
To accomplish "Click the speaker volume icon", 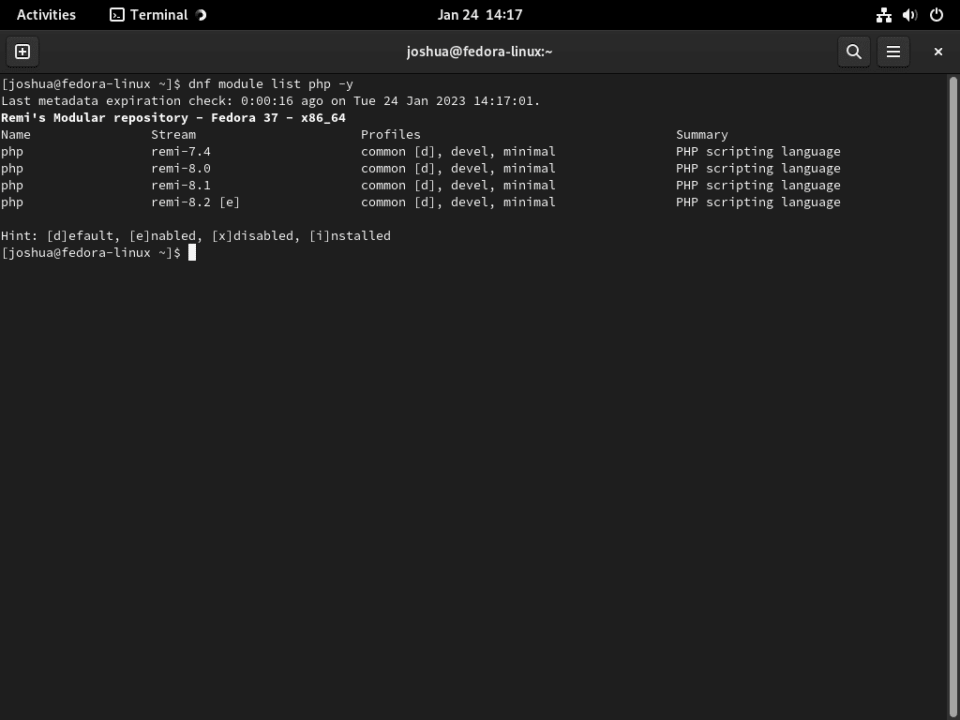I will click(x=909, y=14).
